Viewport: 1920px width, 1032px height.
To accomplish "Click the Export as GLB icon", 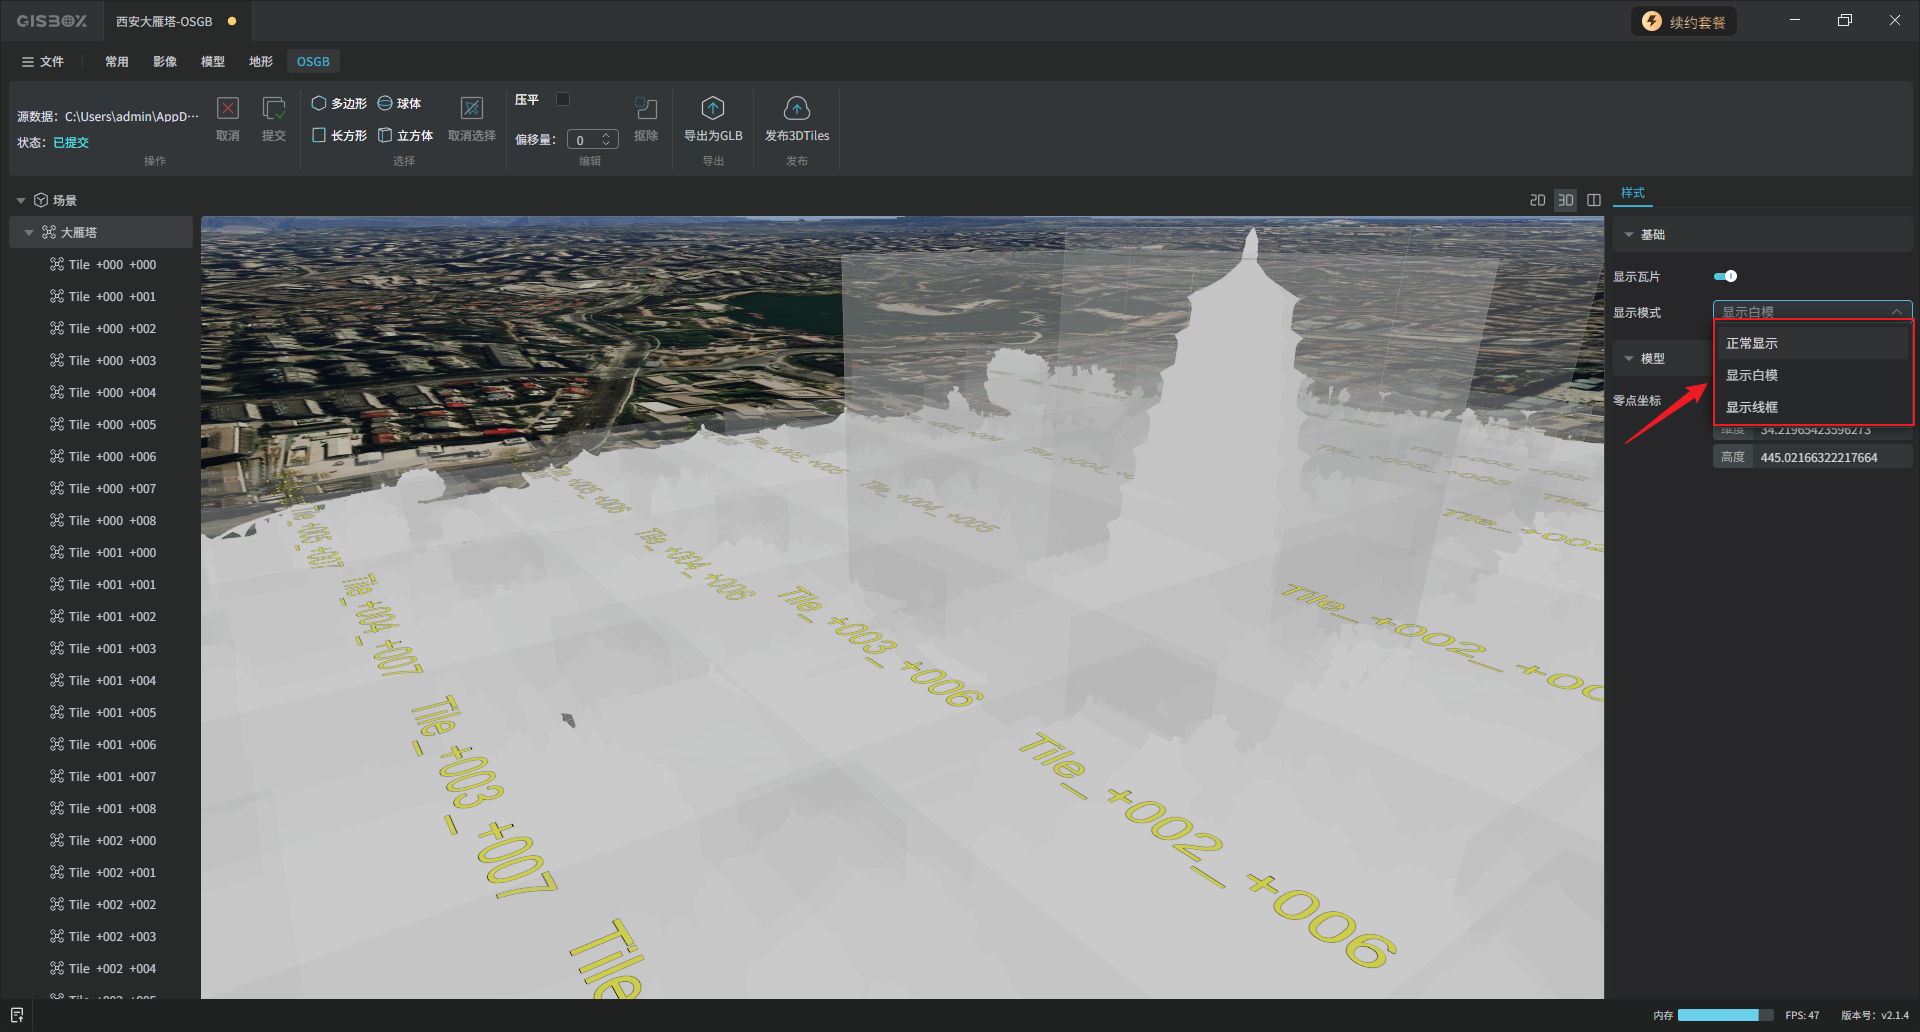I will click(712, 108).
